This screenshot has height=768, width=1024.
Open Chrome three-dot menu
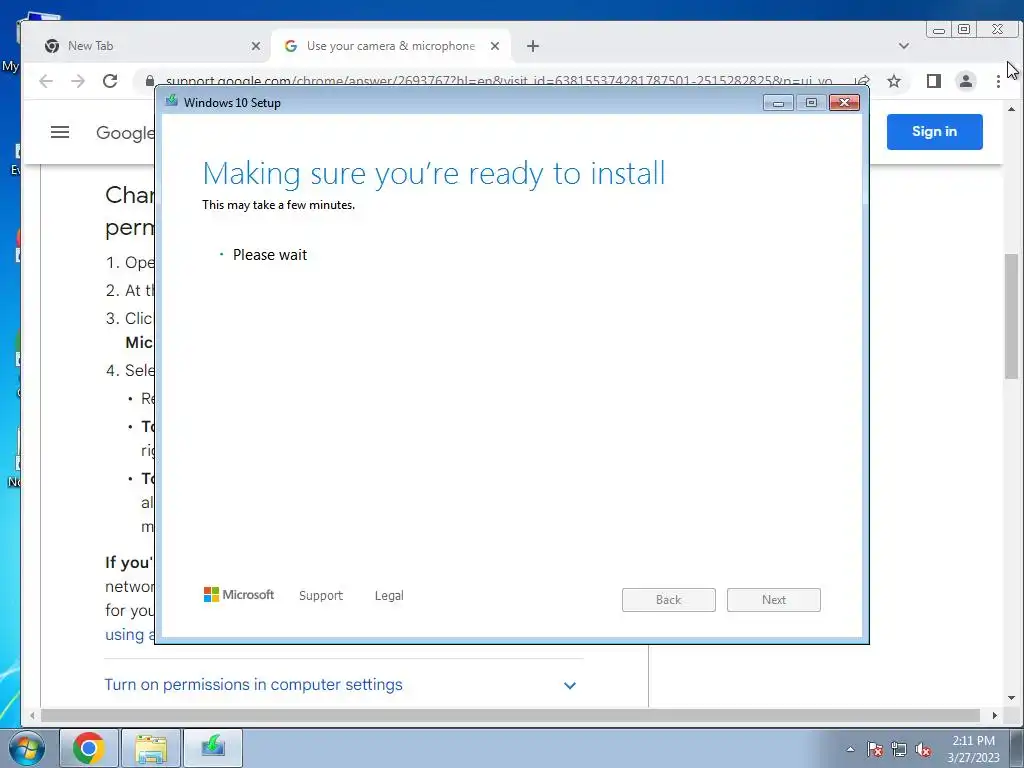(x=998, y=81)
